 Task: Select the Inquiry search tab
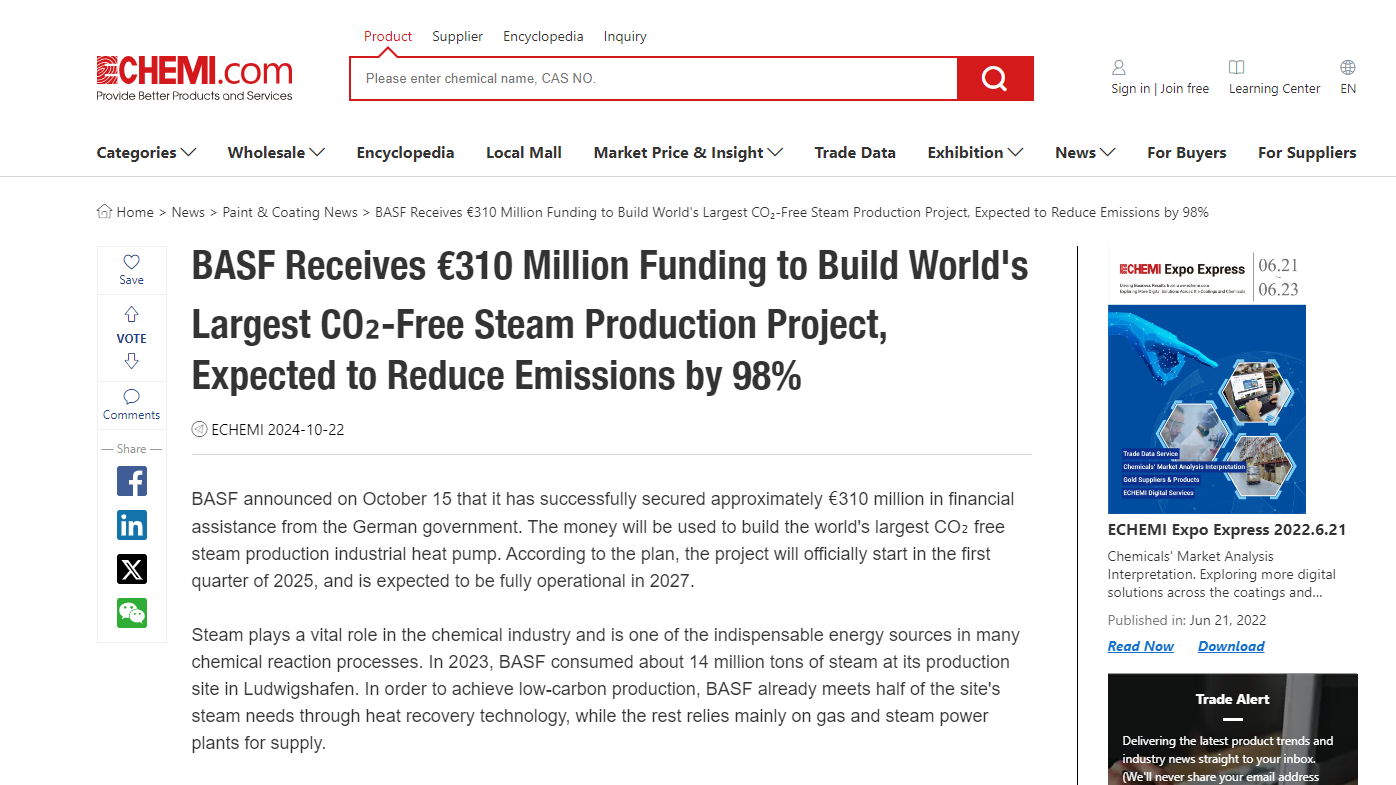click(x=625, y=36)
